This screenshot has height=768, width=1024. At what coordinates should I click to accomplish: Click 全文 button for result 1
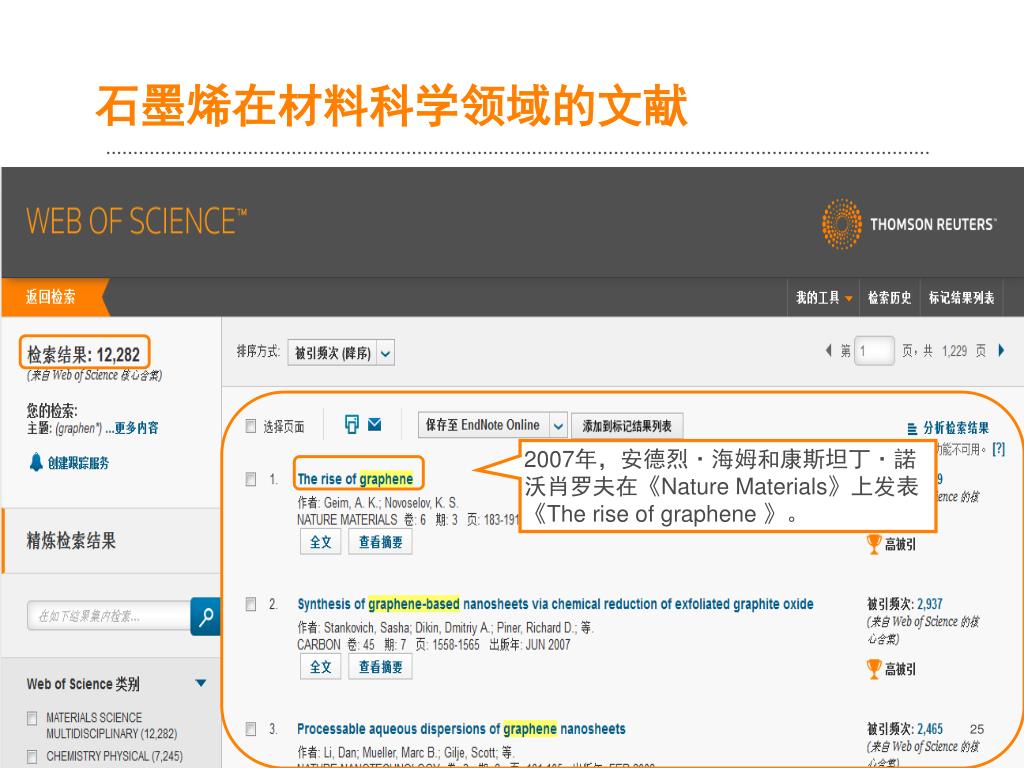[321, 542]
